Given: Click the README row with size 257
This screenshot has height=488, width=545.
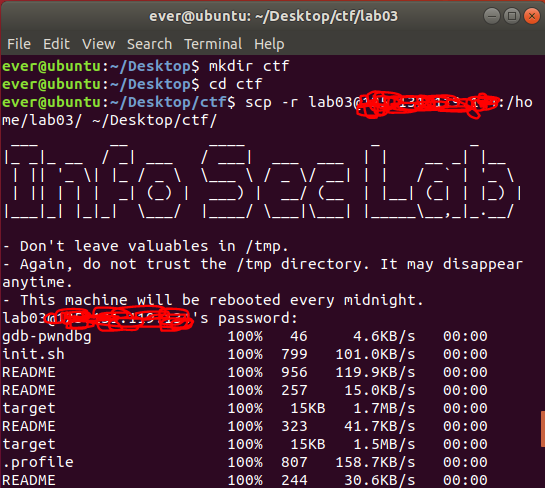Looking at the screenshot, I should (x=245, y=391).
